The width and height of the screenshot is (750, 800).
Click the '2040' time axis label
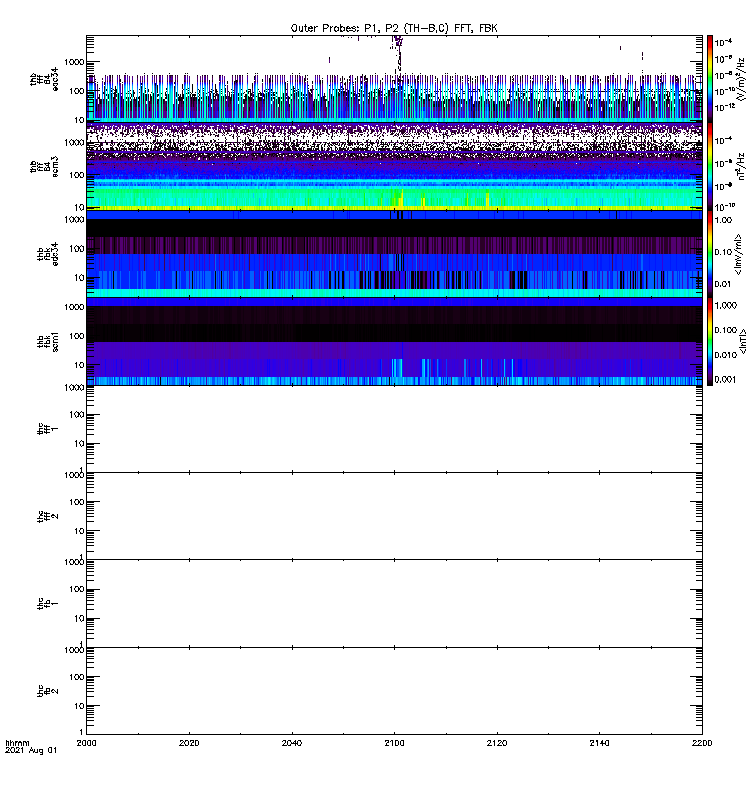click(x=292, y=743)
